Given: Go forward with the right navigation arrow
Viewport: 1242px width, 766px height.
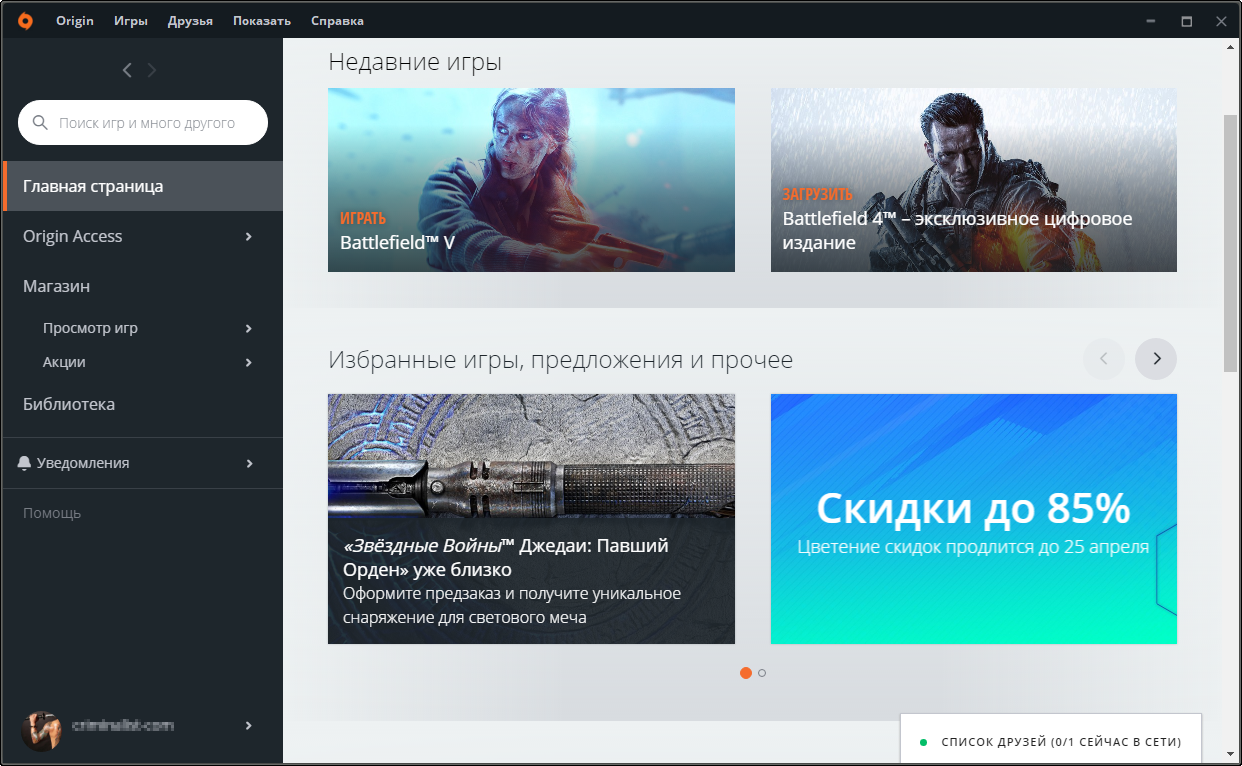Looking at the screenshot, I should tap(152, 70).
